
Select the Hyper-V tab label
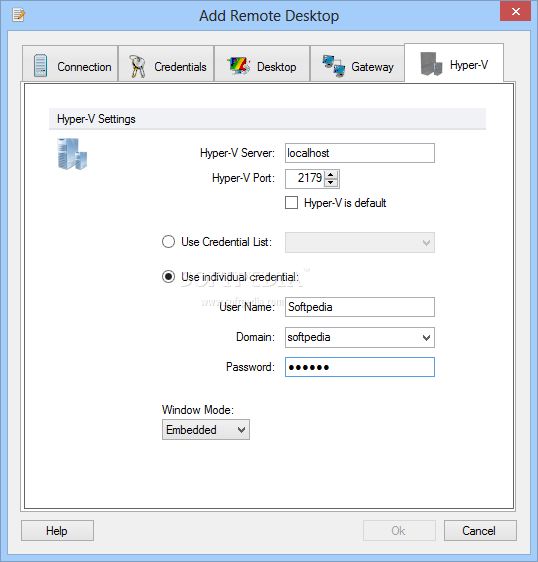pyautogui.click(x=469, y=65)
